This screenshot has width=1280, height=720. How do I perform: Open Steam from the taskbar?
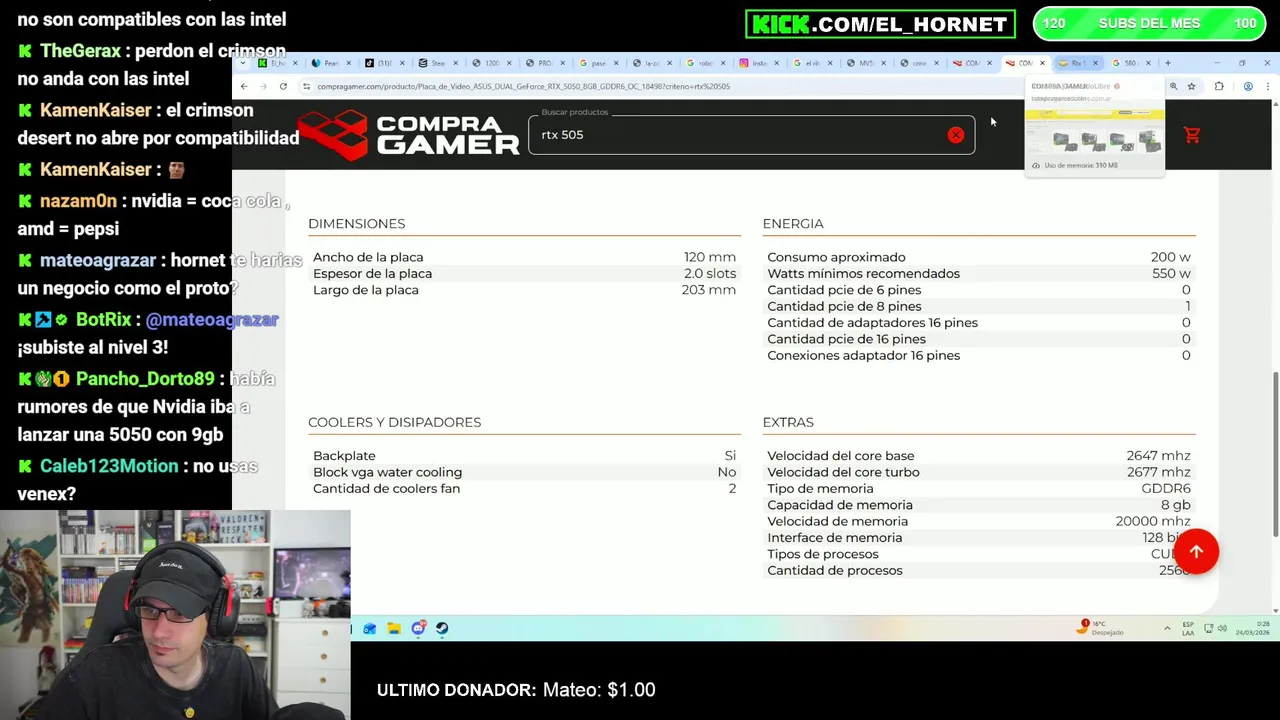pos(442,628)
